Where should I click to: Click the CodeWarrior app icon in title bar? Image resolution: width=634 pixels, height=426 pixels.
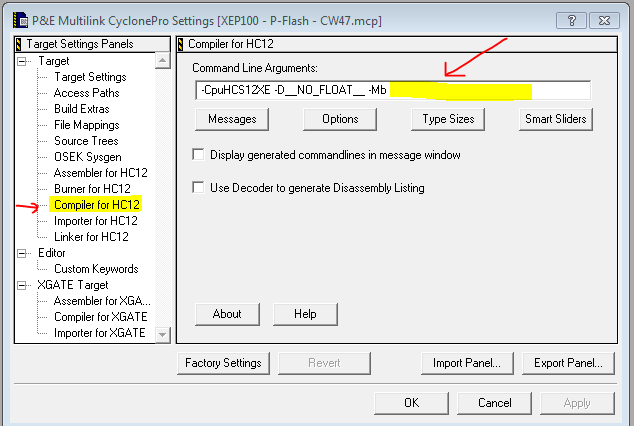coord(20,21)
